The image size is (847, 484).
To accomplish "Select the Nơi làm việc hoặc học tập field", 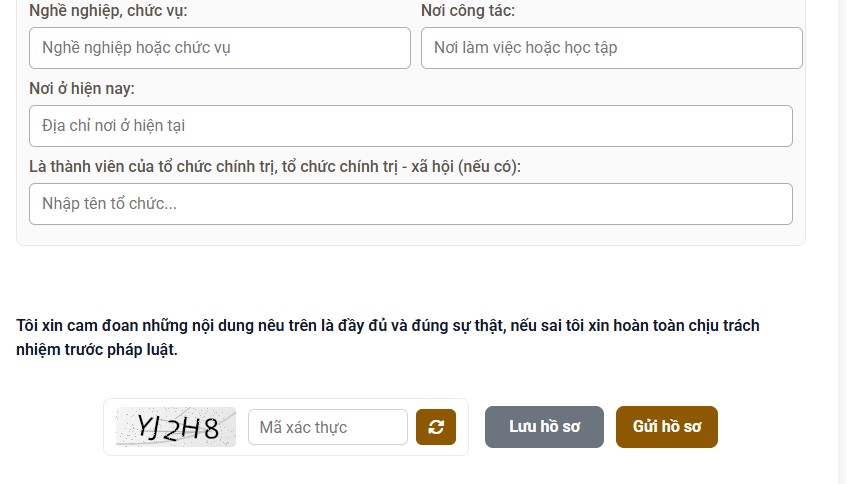I will click(611, 48).
